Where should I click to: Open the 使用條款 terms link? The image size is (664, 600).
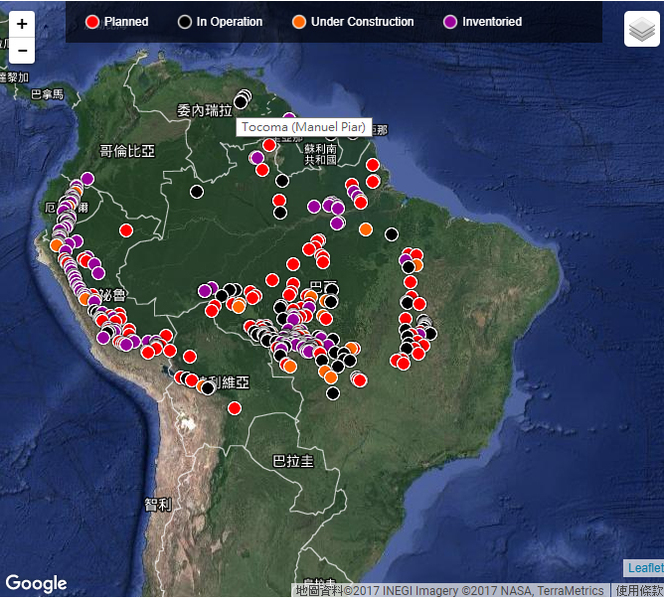[x=638, y=591]
